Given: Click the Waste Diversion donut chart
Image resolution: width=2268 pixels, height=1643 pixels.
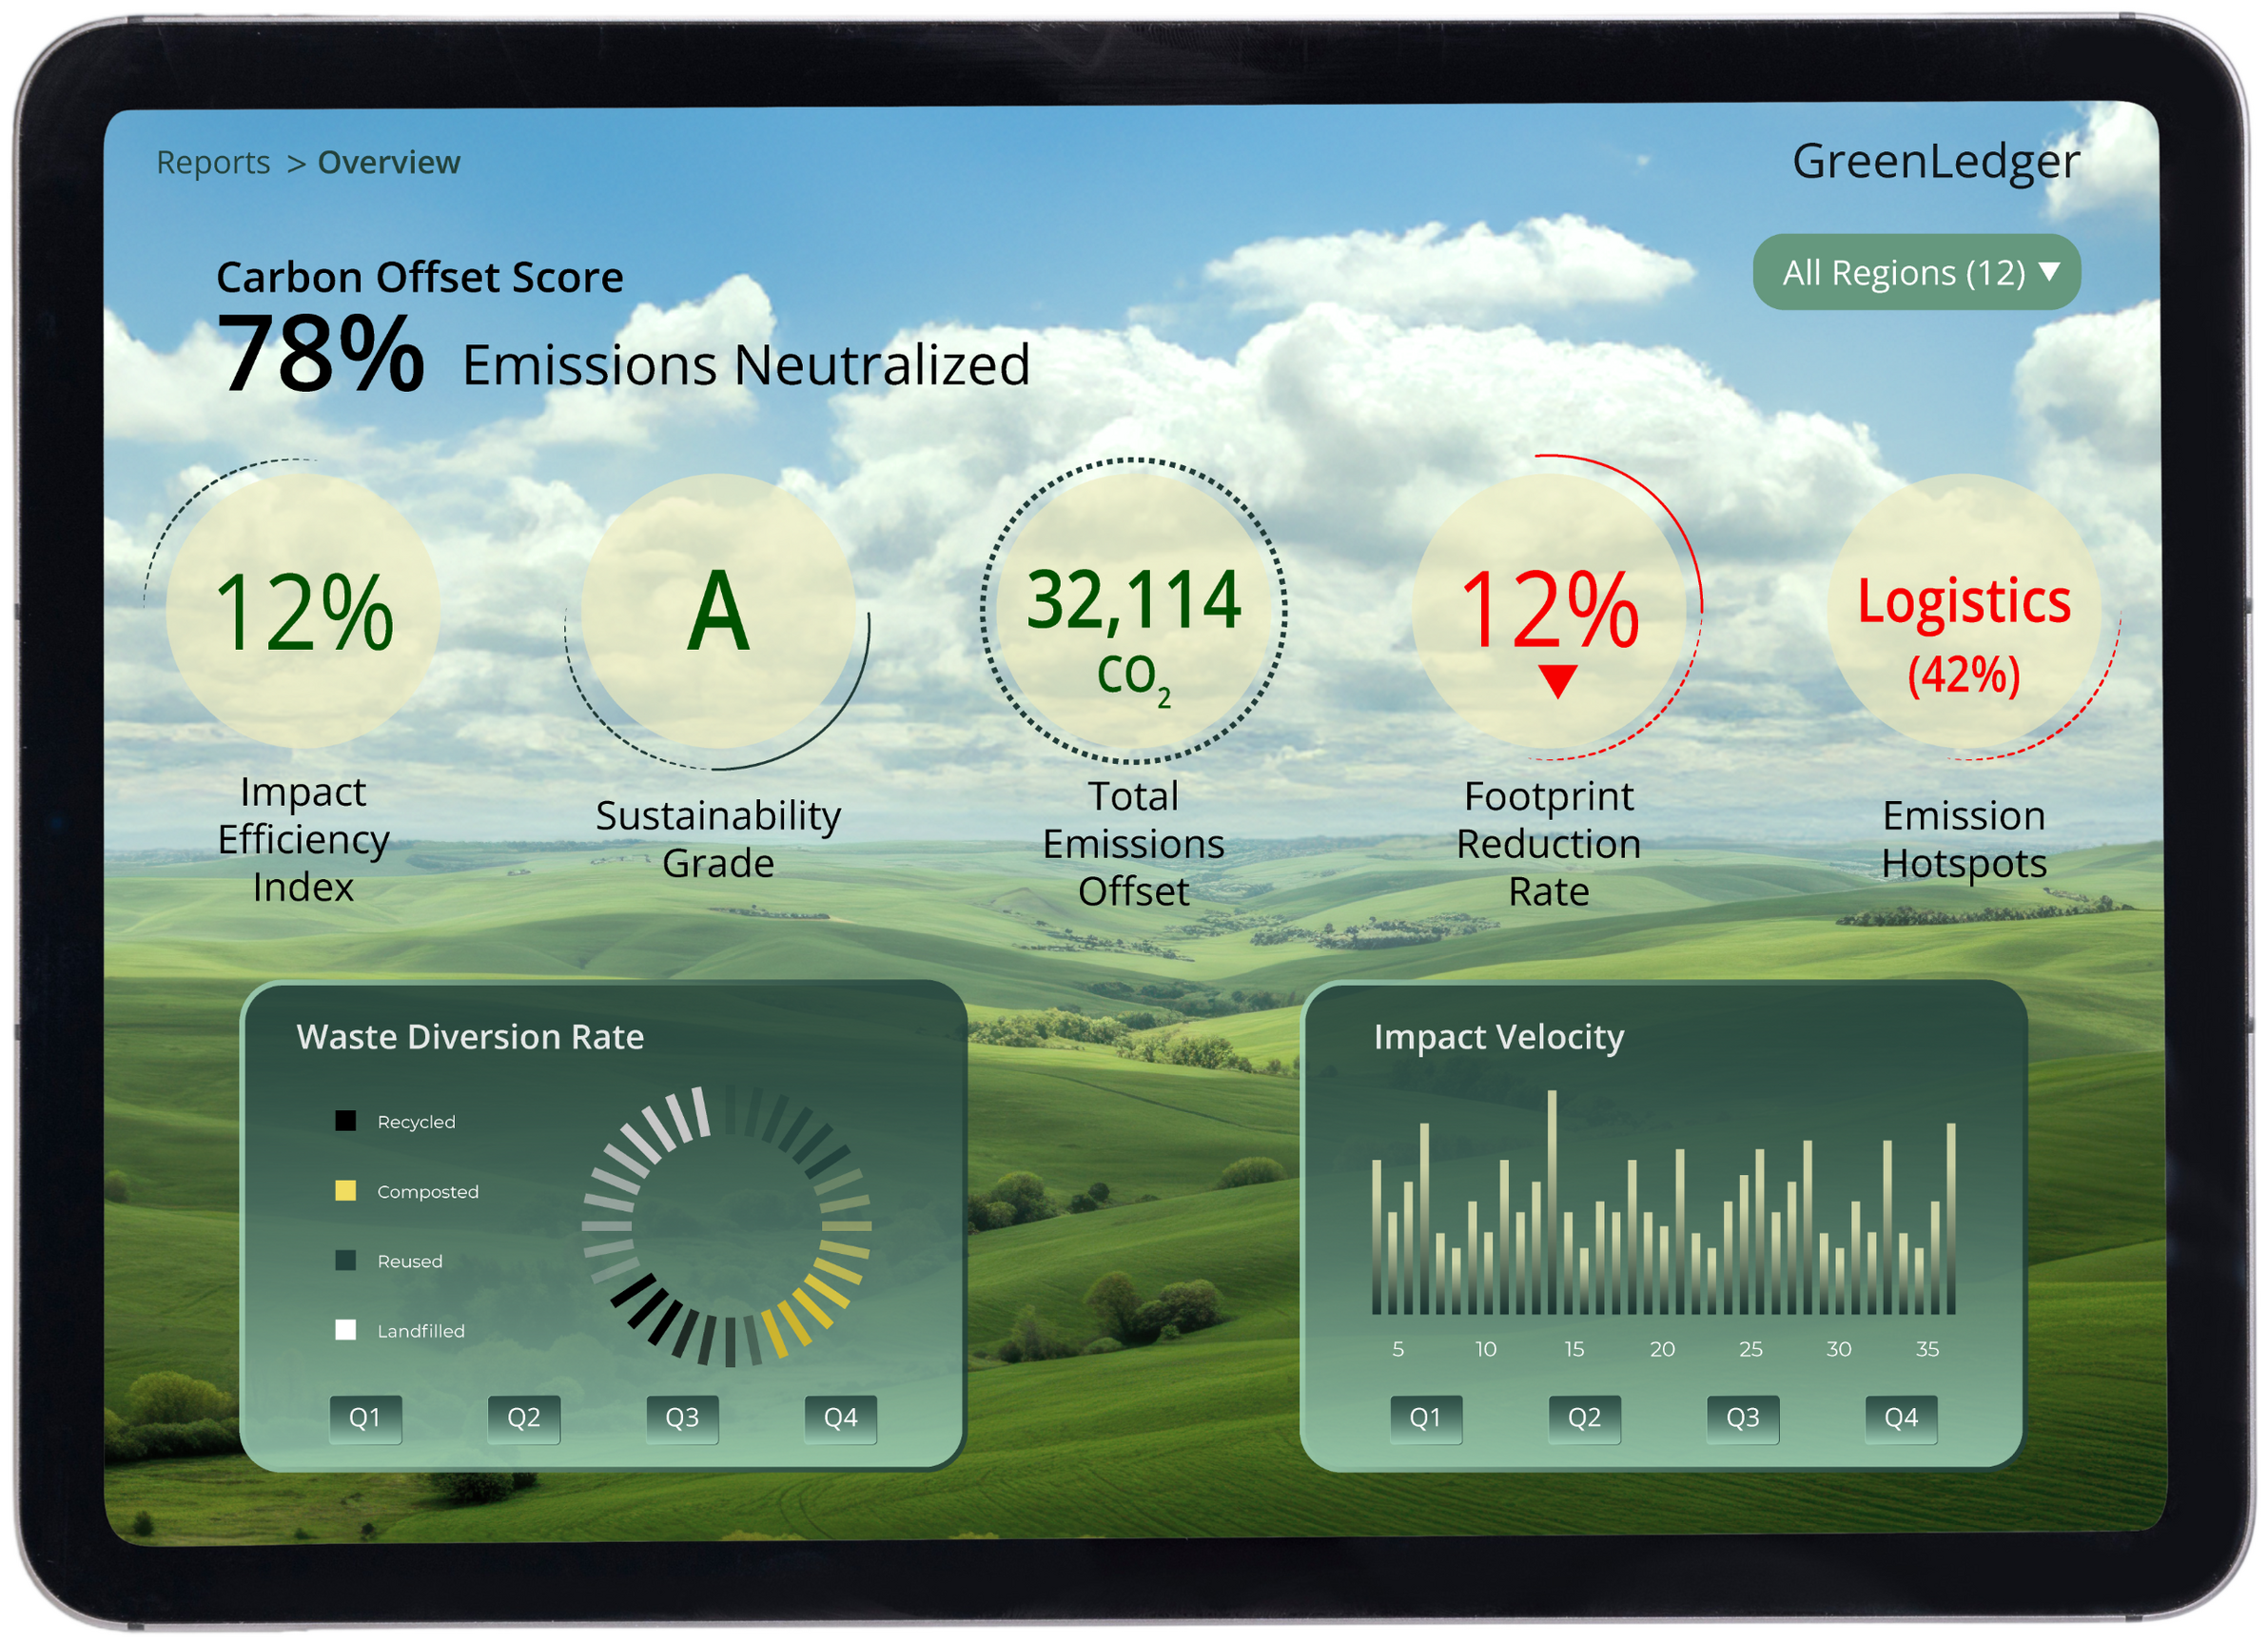Looking at the screenshot, I should click(727, 1226).
